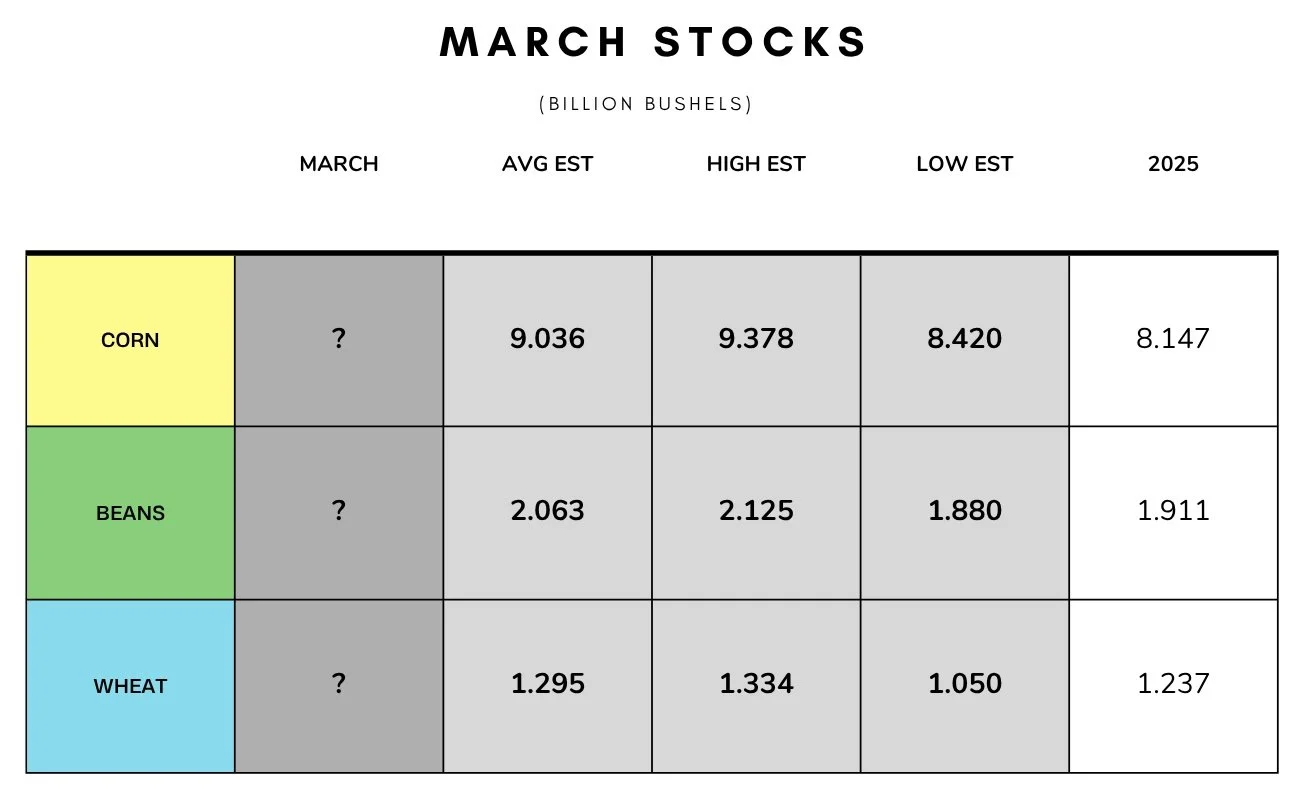The height and width of the screenshot is (793, 1303).
Task: Click the blue WHEAT row label
Action: pos(130,686)
